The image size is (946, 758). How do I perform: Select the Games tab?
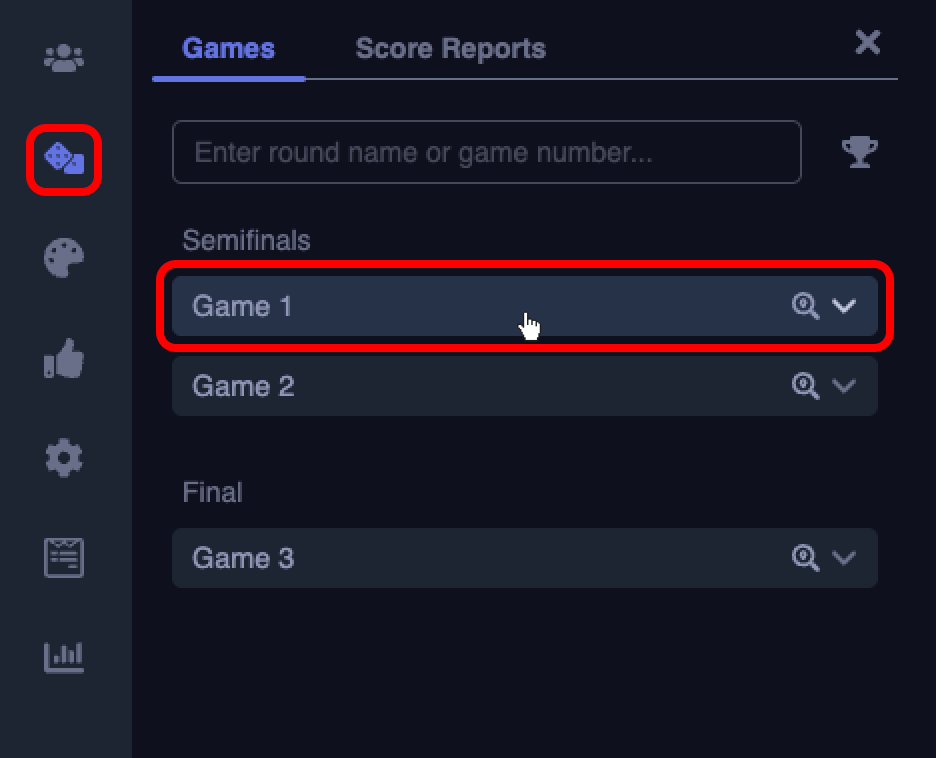228,47
